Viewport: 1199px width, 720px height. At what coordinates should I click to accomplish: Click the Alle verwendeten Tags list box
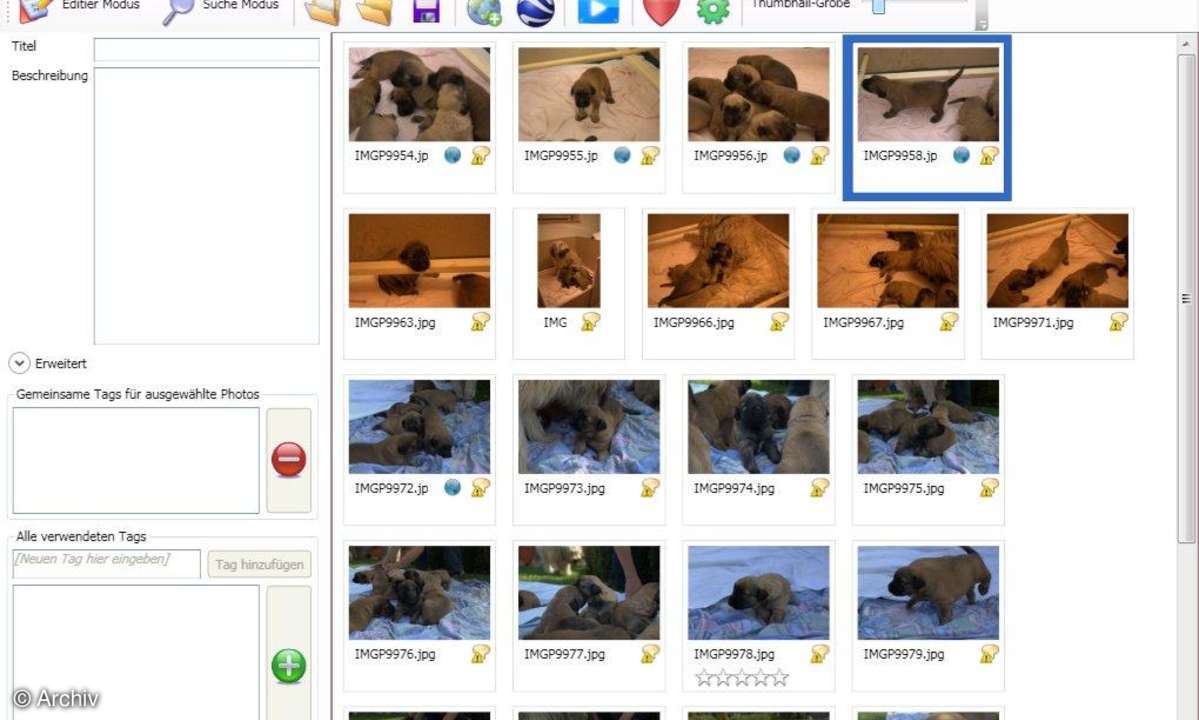pyautogui.click(x=136, y=653)
